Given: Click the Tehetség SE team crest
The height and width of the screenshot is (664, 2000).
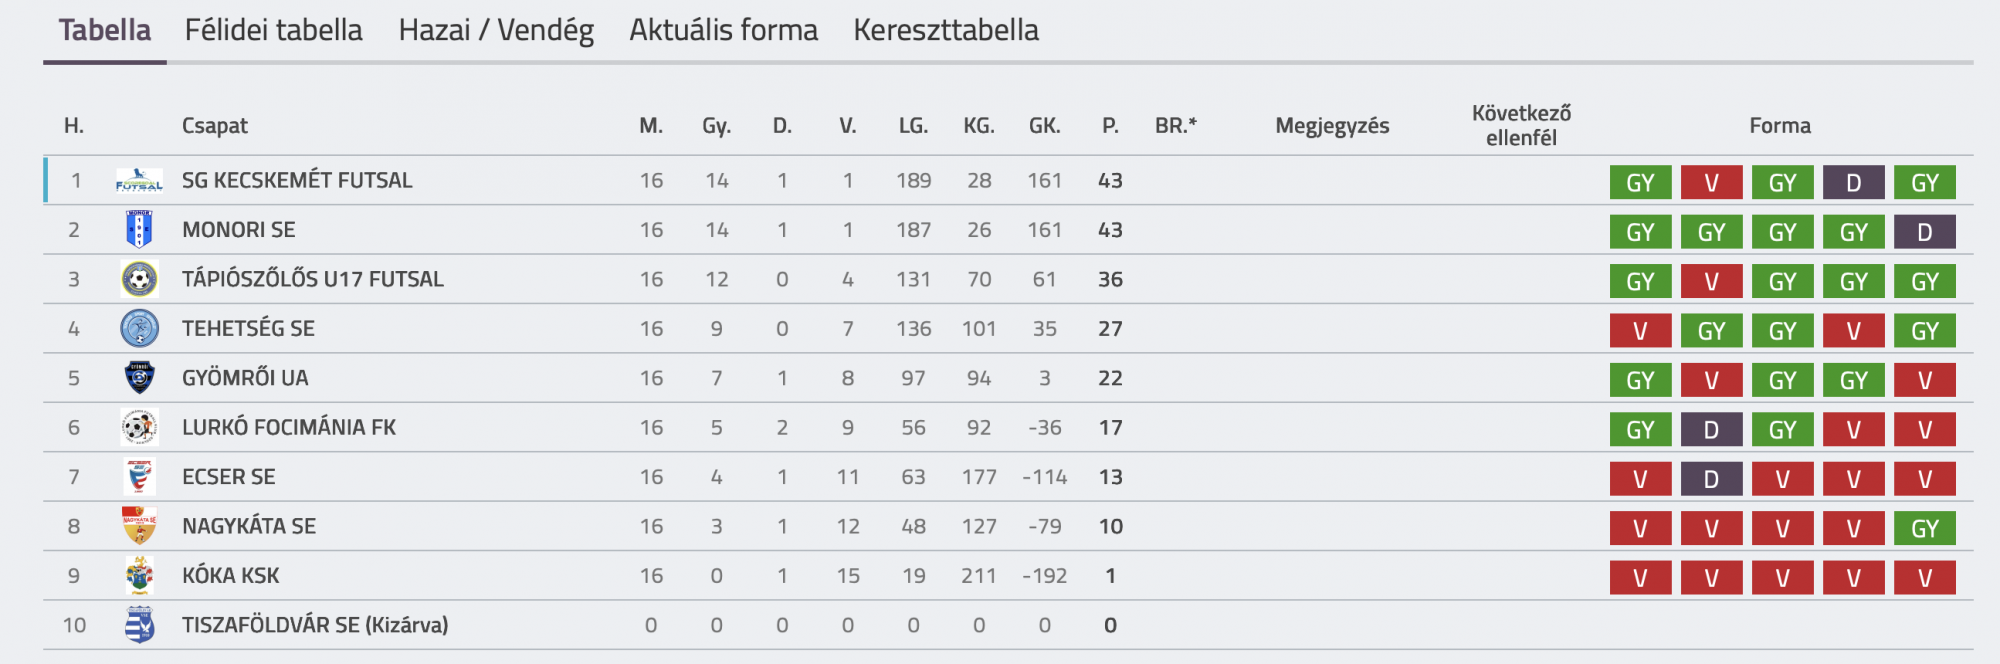Looking at the screenshot, I should [x=139, y=329].
